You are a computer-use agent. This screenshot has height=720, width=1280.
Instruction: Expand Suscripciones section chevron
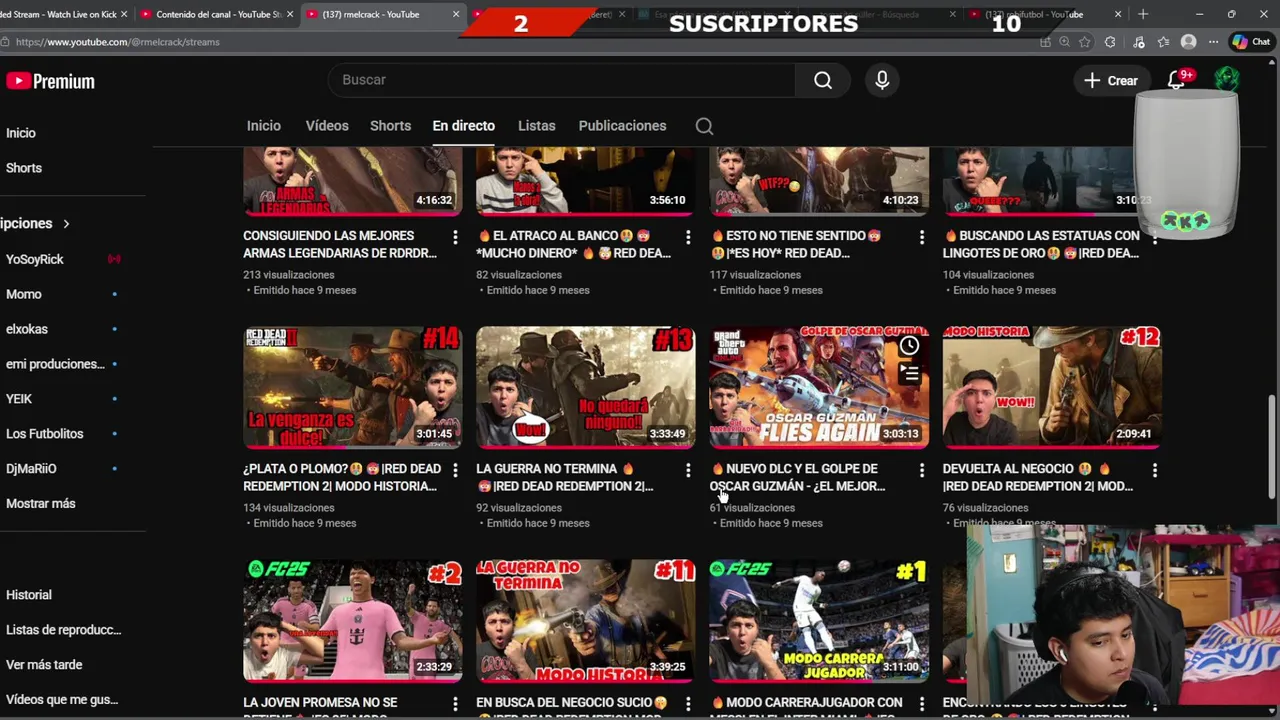pos(66,224)
